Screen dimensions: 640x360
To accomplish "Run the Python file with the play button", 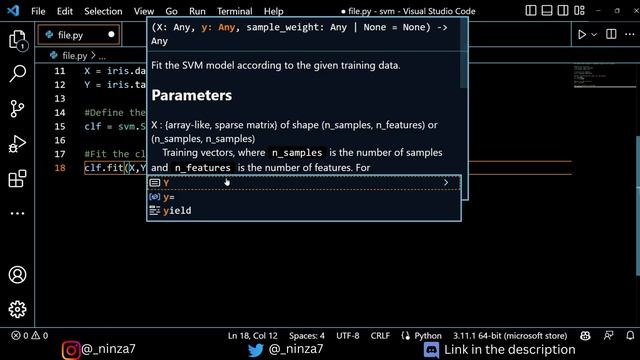I will 582,35.
